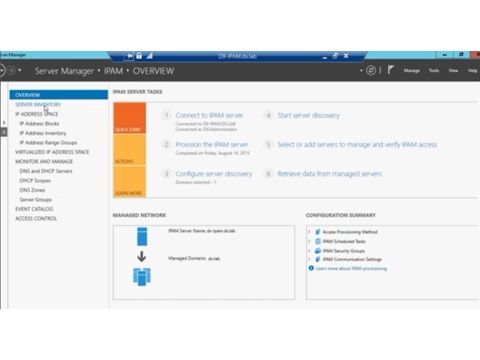Open DNS and DHCP Servers
Image resolution: width=480 pixels, height=360 pixels.
(46, 171)
